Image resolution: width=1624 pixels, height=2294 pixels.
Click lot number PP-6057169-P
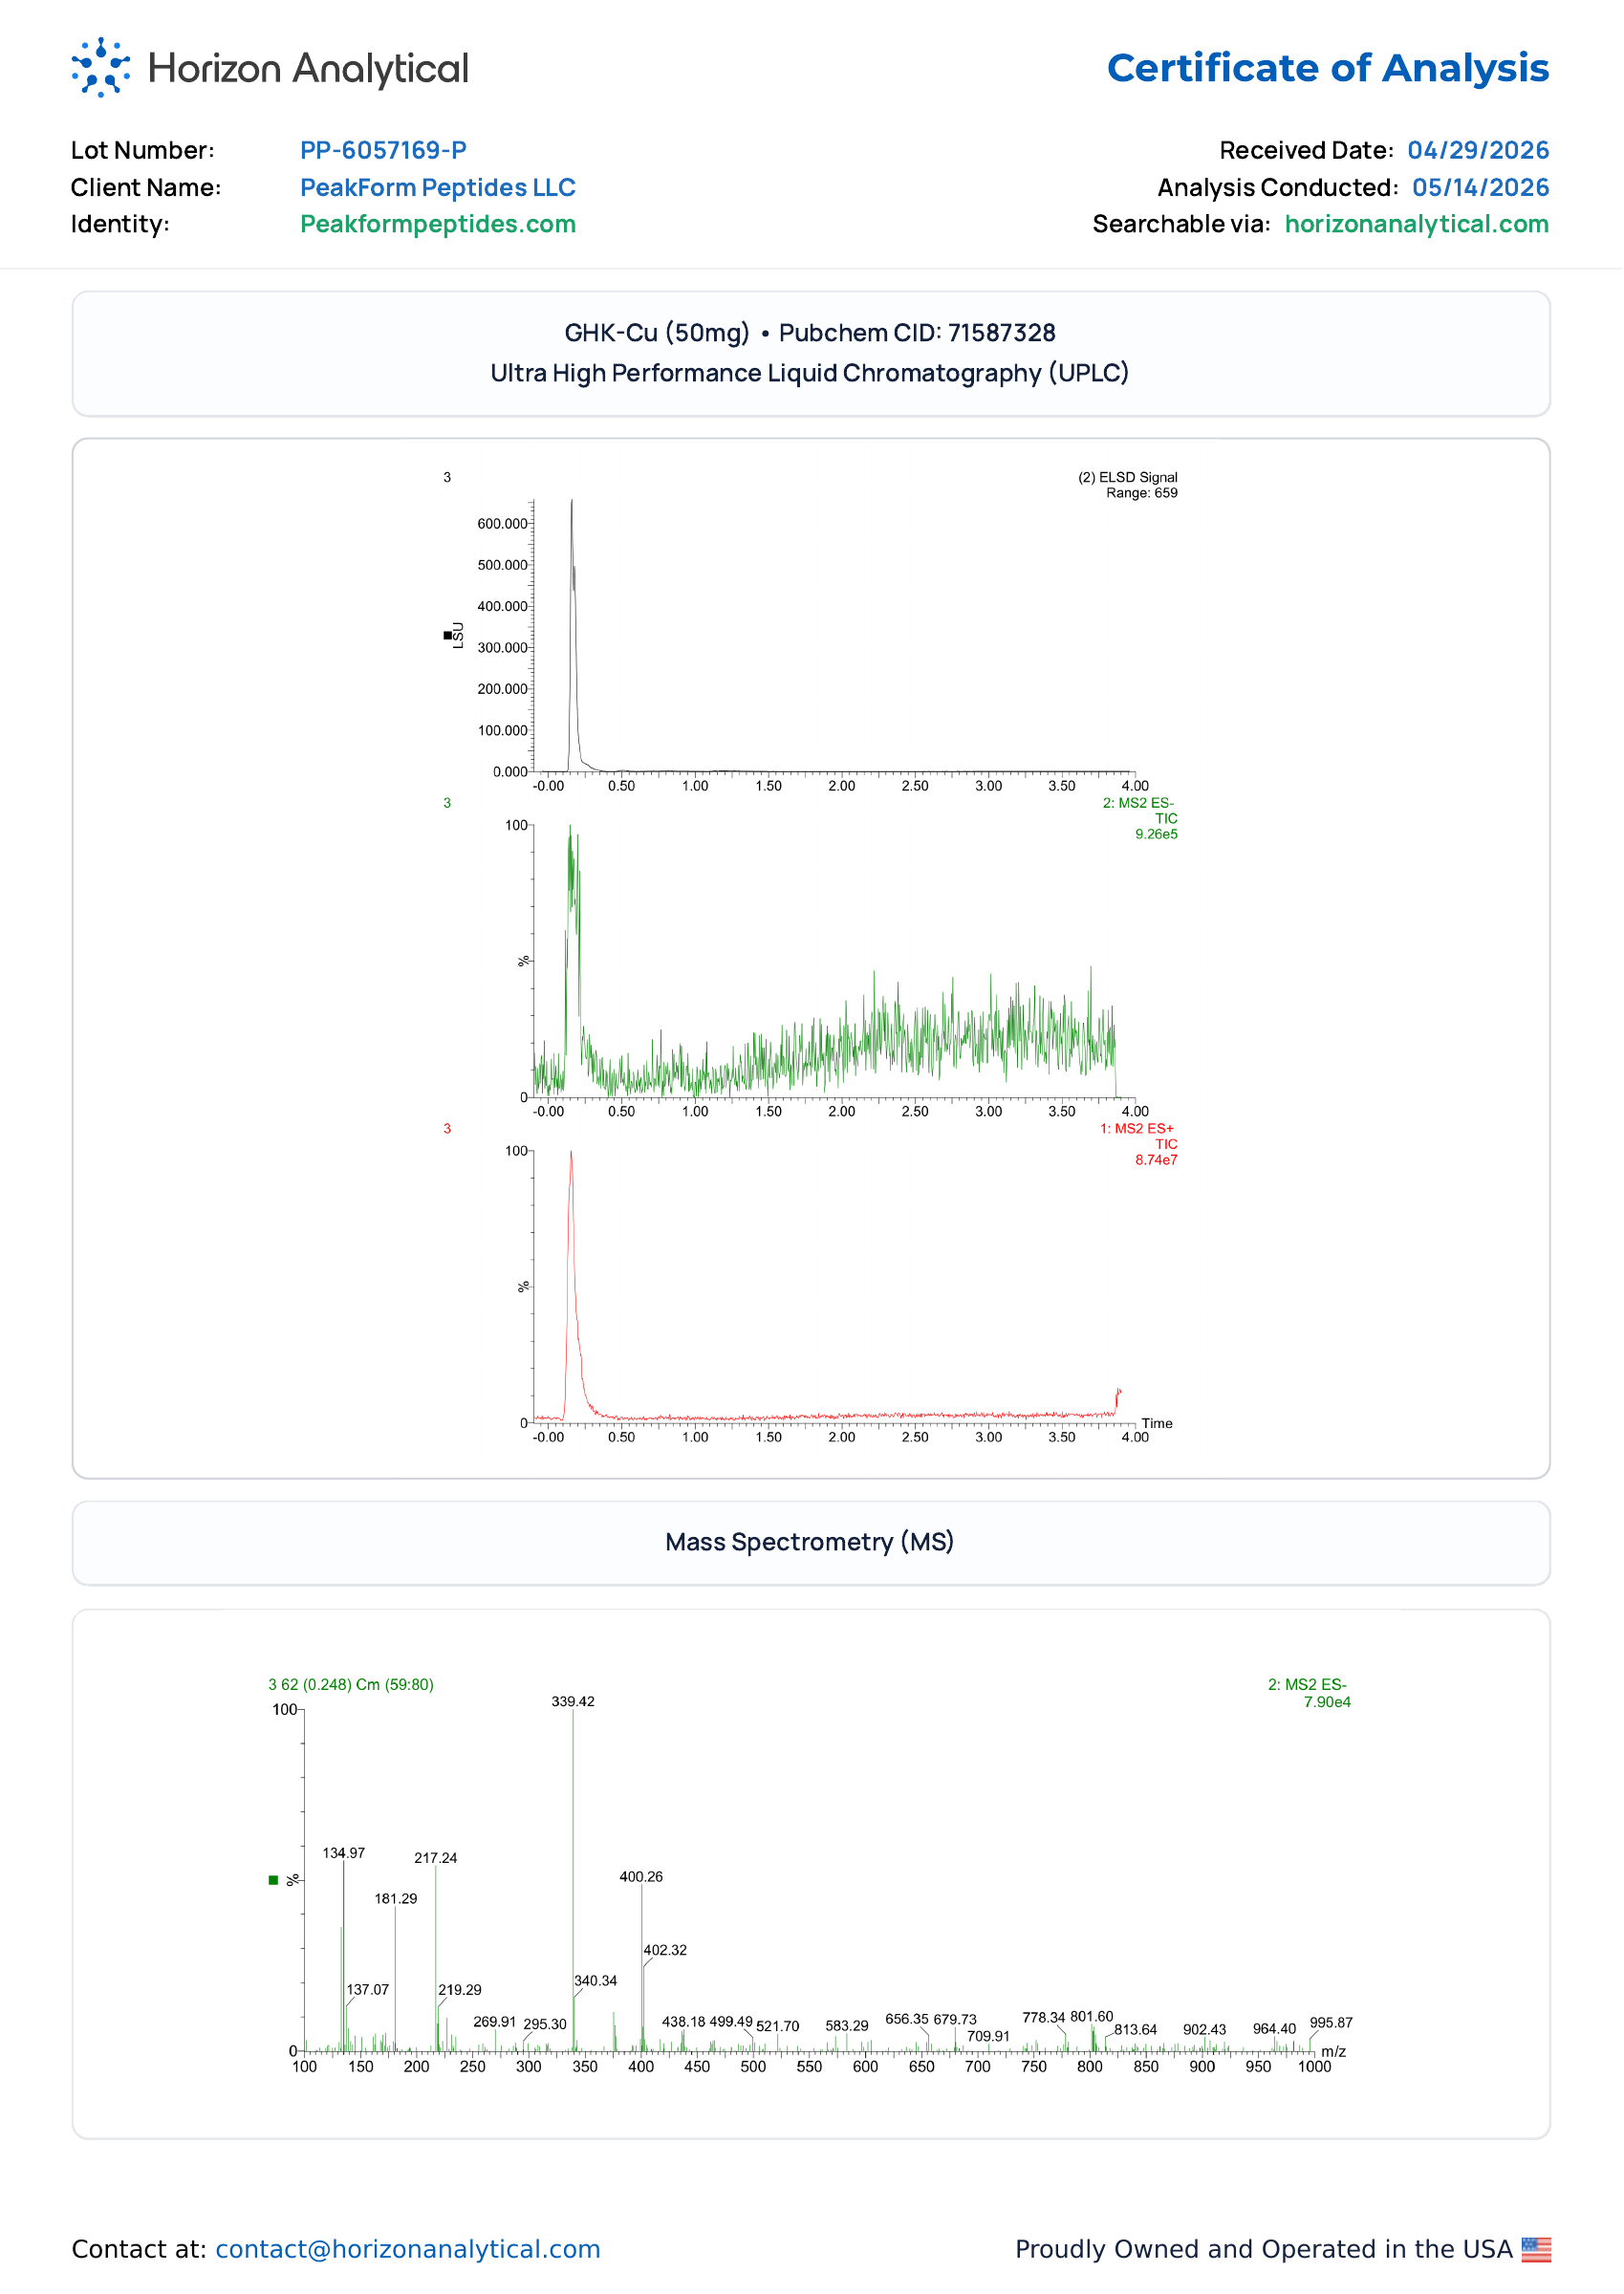(383, 150)
